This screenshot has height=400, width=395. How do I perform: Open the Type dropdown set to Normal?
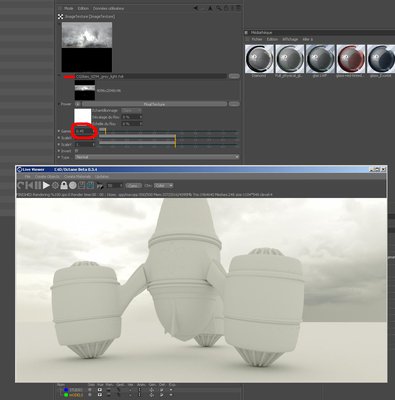click(x=157, y=157)
